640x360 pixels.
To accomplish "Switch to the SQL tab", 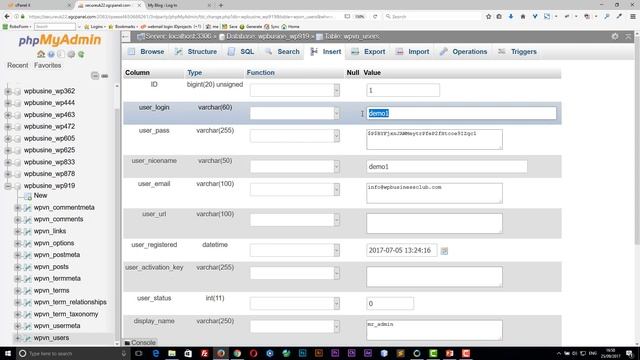I will [x=241, y=52].
